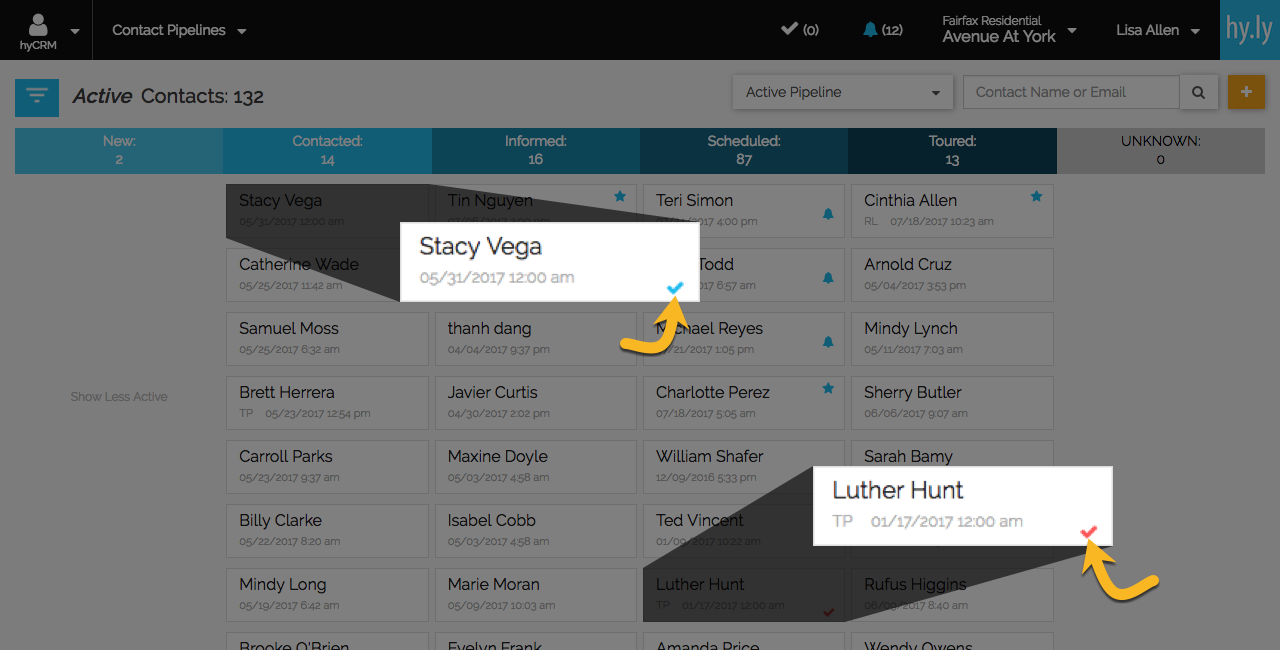Select the New stage tab
This screenshot has height=650, width=1280.
pos(119,151)
